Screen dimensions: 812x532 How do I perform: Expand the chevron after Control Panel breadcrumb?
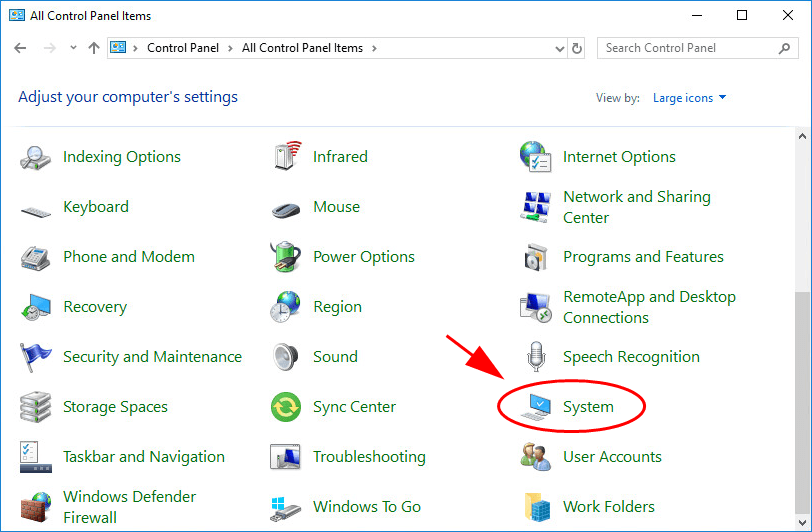click(x=230, y=49)
